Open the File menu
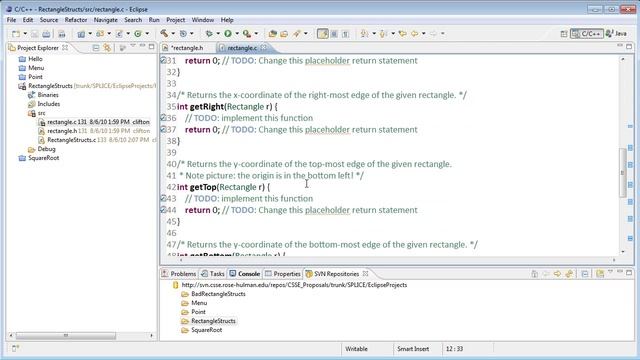 (x=11, y=20)
